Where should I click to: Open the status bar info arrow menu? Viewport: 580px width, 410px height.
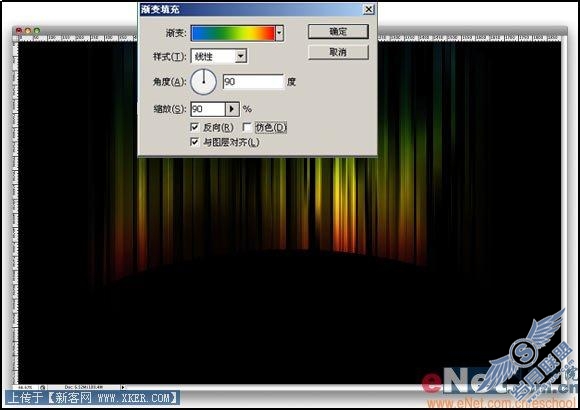click(x=123, y=387)
